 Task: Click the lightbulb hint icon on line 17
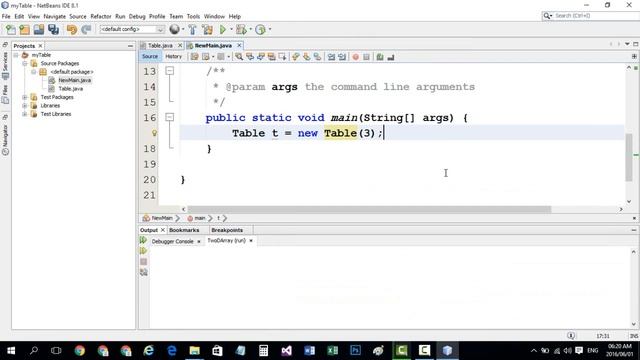coord(154,133)
